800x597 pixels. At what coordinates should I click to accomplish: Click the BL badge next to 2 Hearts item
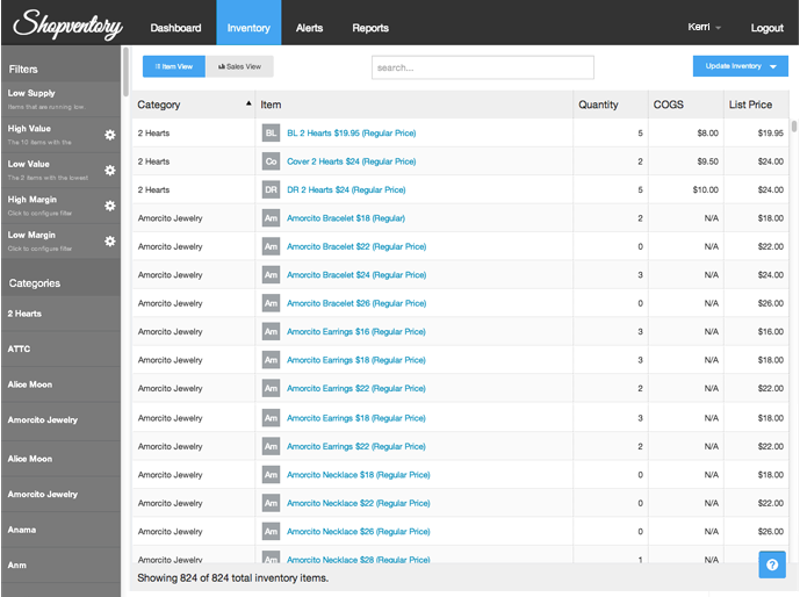point(270,132)
